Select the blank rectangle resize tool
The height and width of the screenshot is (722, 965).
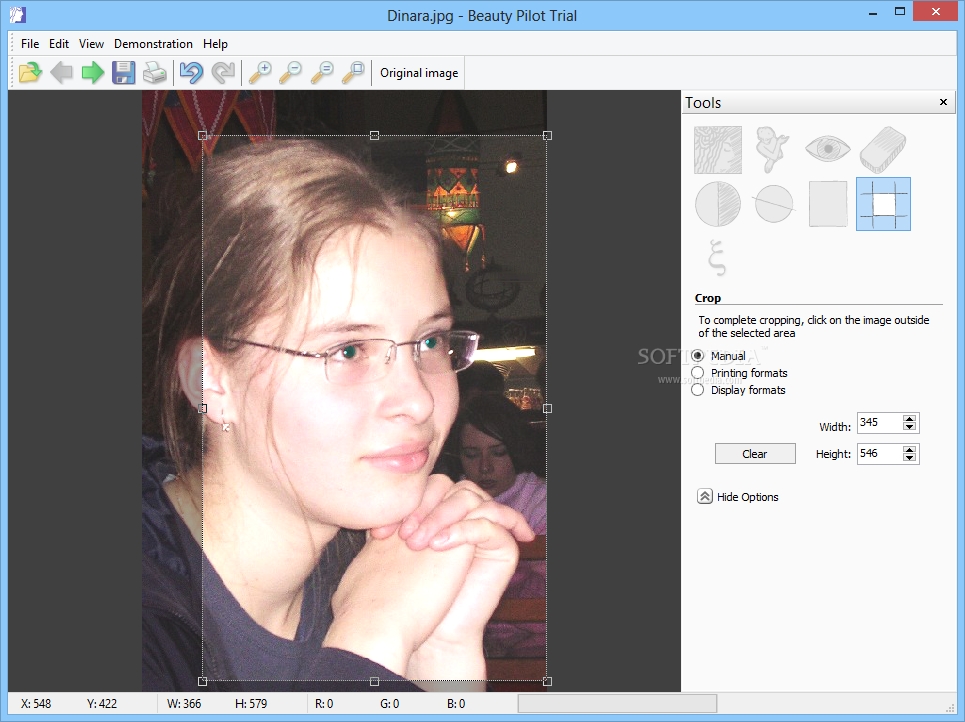[x=828, y=204]
